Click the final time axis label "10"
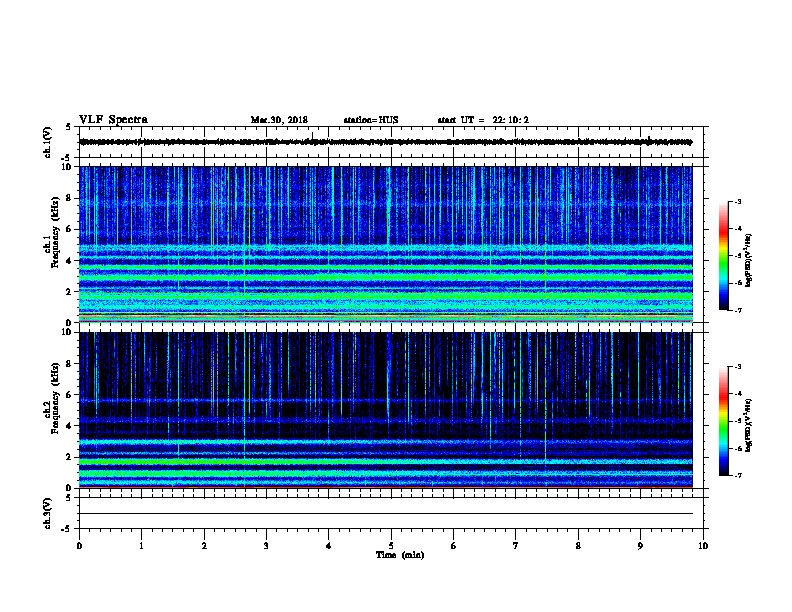Viewport: 792px width, 612px height. (x=703, y=546)
